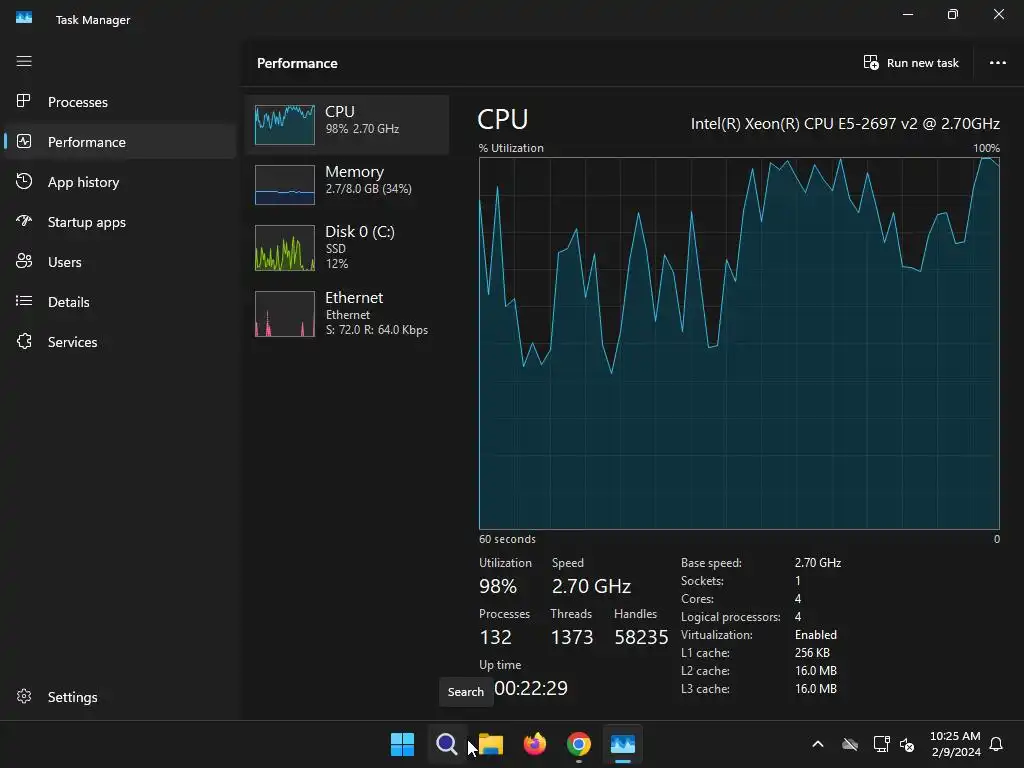
Task: Go to the Services page
Action: (x=72, y=342)
